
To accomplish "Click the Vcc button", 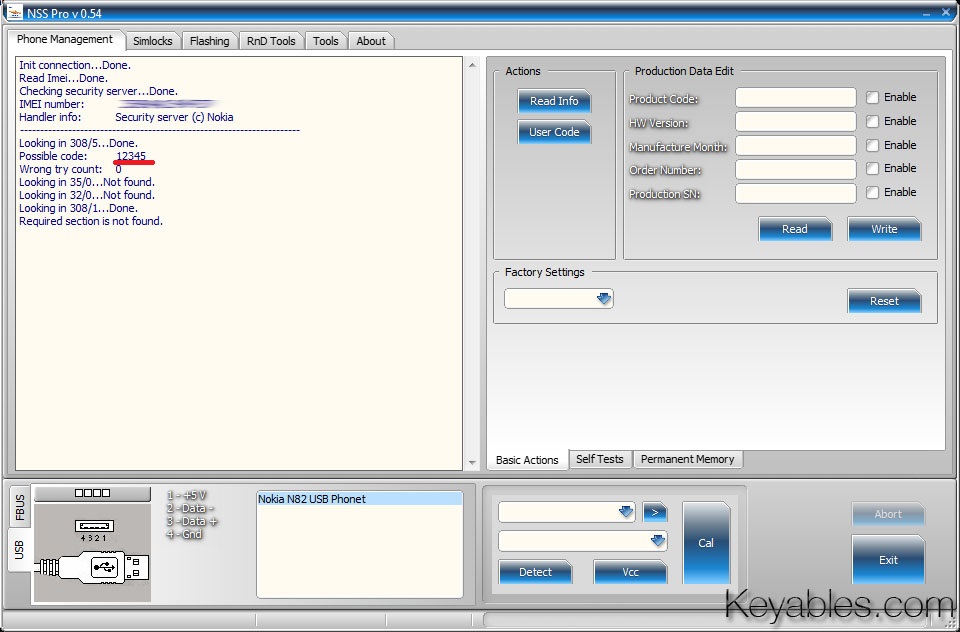I will [x=630, y=572].
